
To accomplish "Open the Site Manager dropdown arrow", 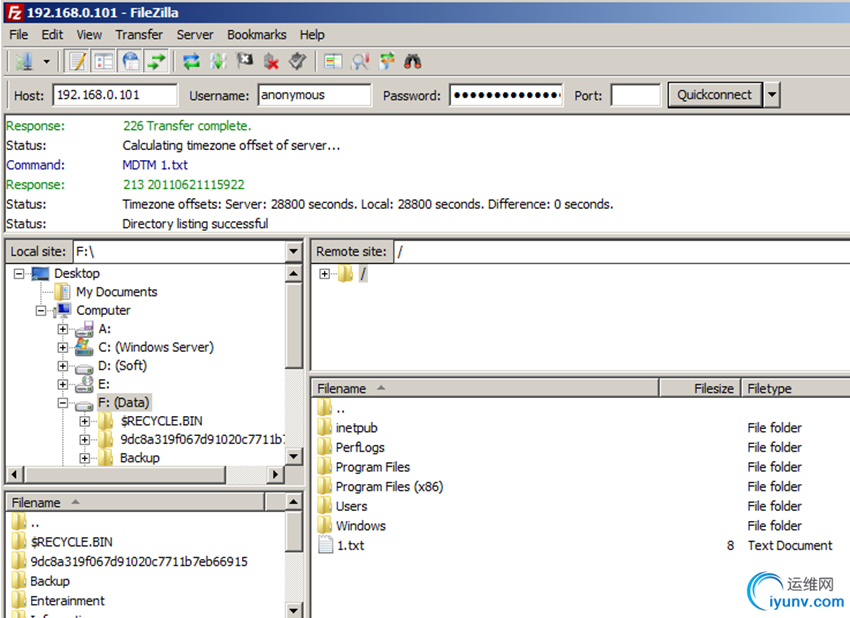I will (47, 61).
